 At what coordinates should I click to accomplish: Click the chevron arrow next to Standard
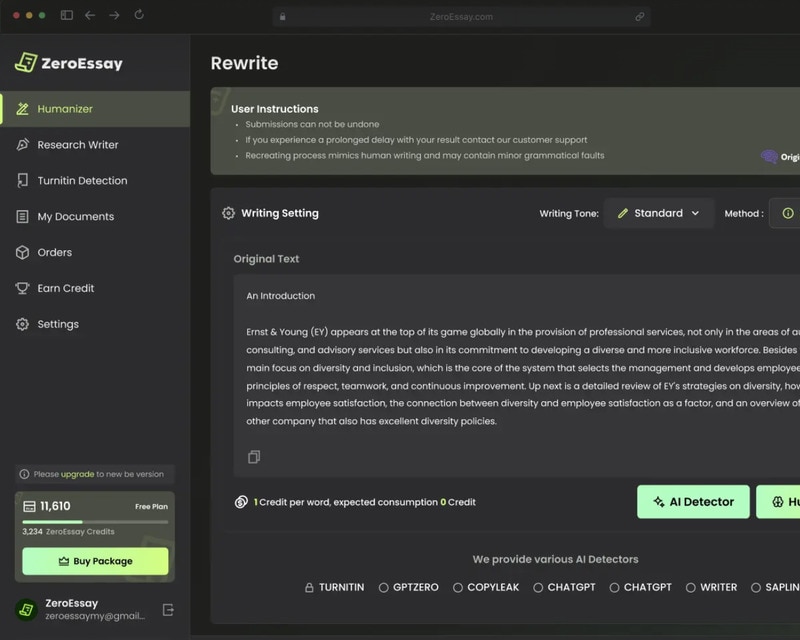pyautogui.click(x=695, y=213)
